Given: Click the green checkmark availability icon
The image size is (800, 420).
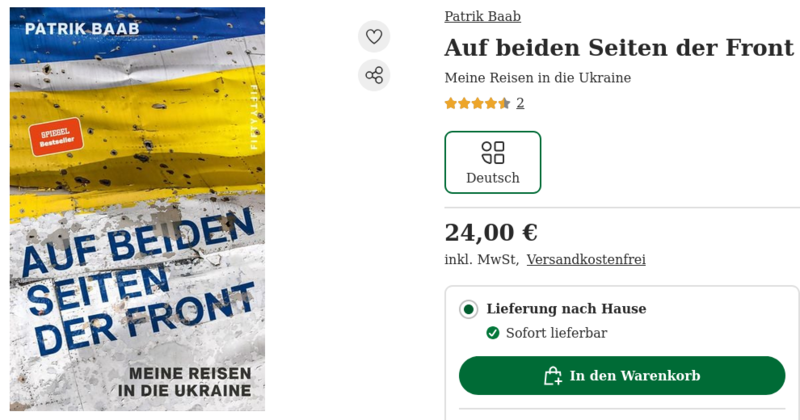Looking at the screenshot, I should click(x=493, y=333).
